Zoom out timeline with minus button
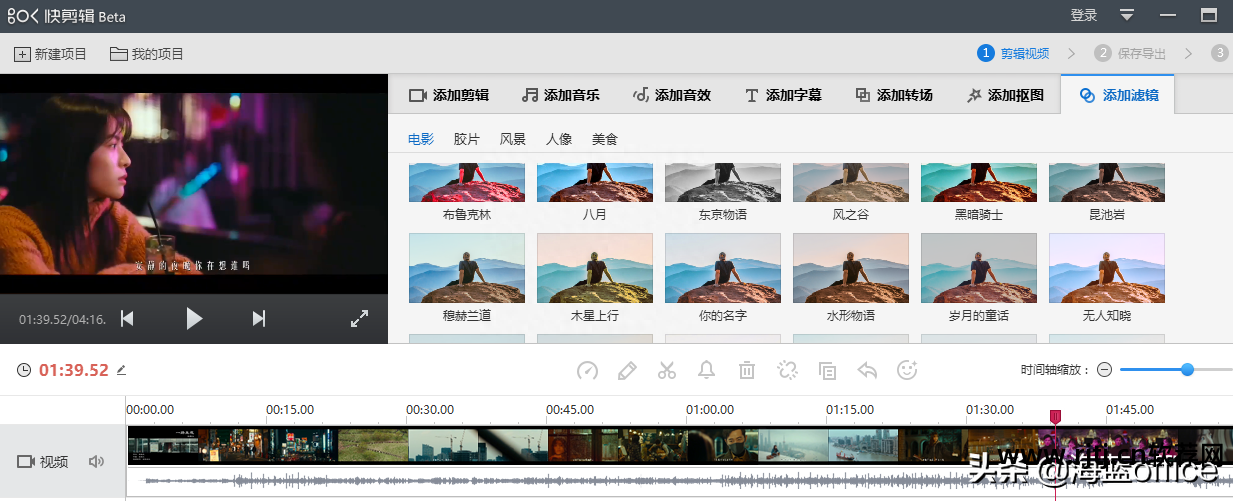The height and width of the screenshot is (501, 1233). click(1104, 370)
